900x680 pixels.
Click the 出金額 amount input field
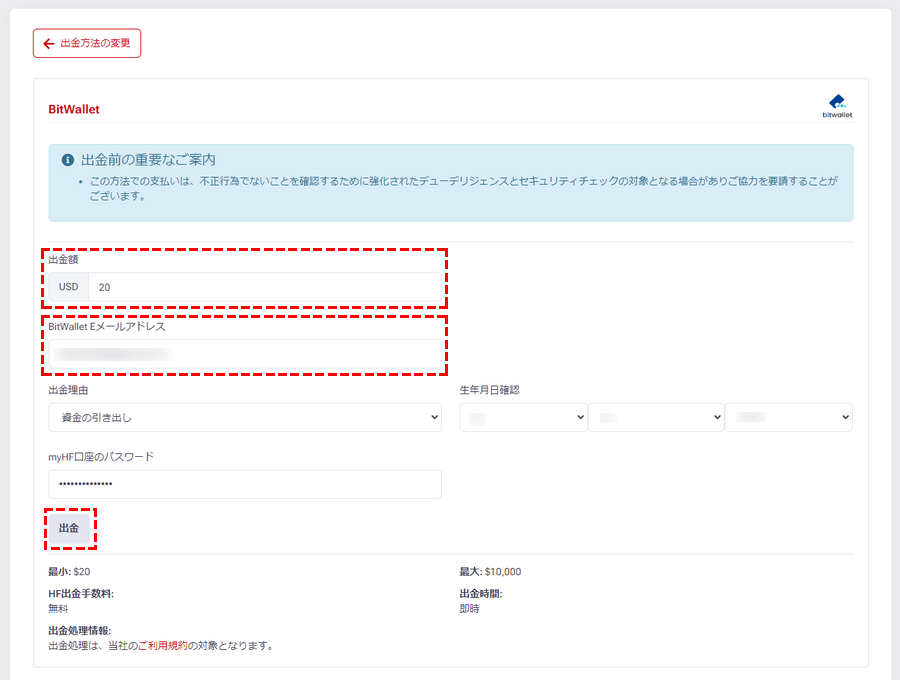point(265,287)
